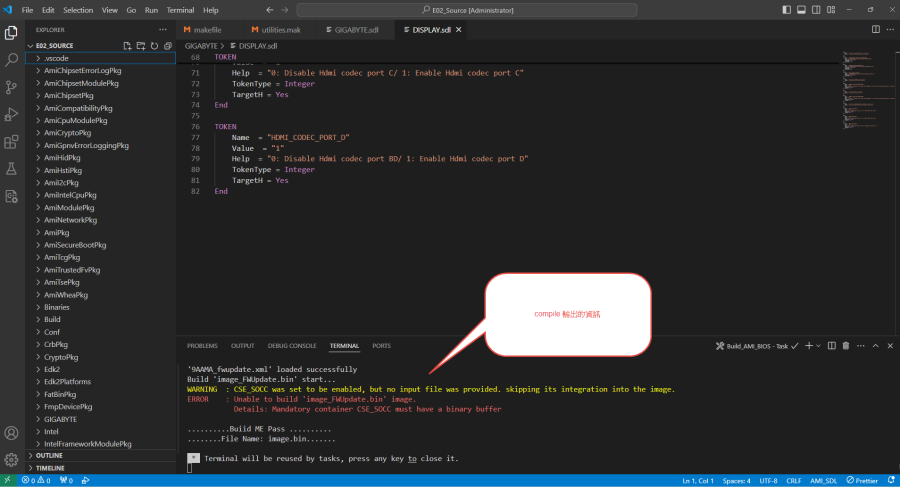Click Refresh Explorer icon
Viewport: 900px width, 487px height.
click(x=153, y=46)
